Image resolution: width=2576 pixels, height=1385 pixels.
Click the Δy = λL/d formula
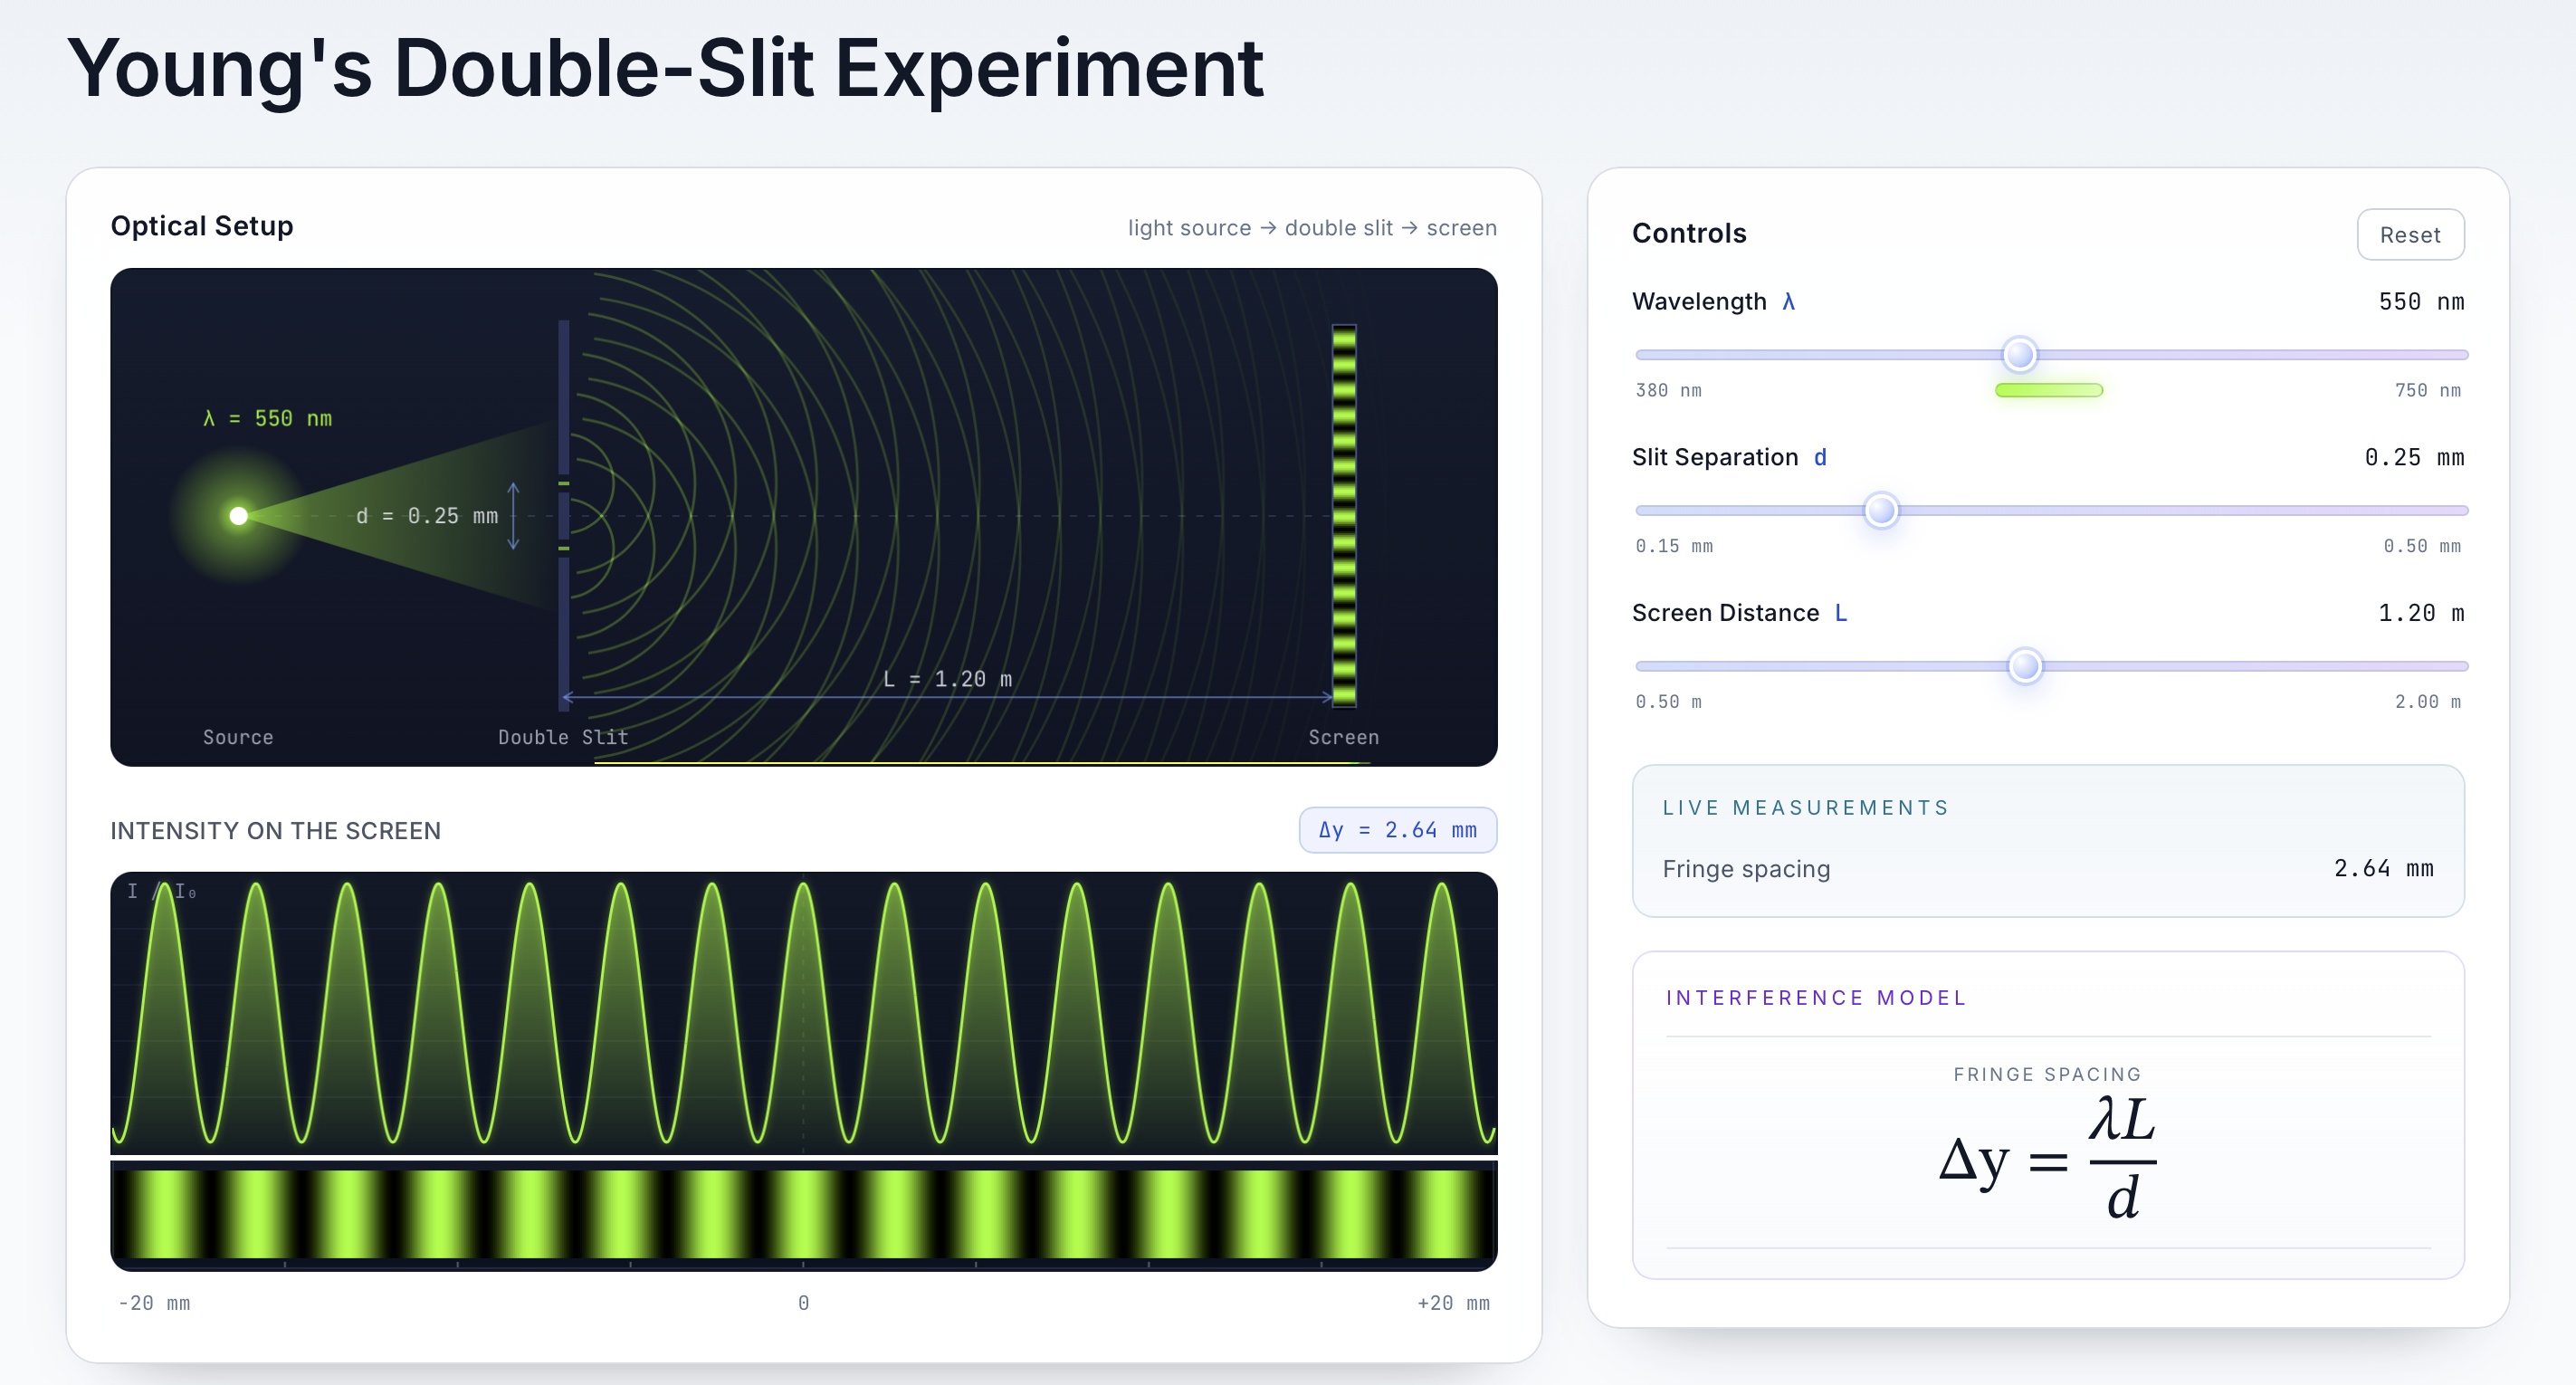point(2047,1157)
